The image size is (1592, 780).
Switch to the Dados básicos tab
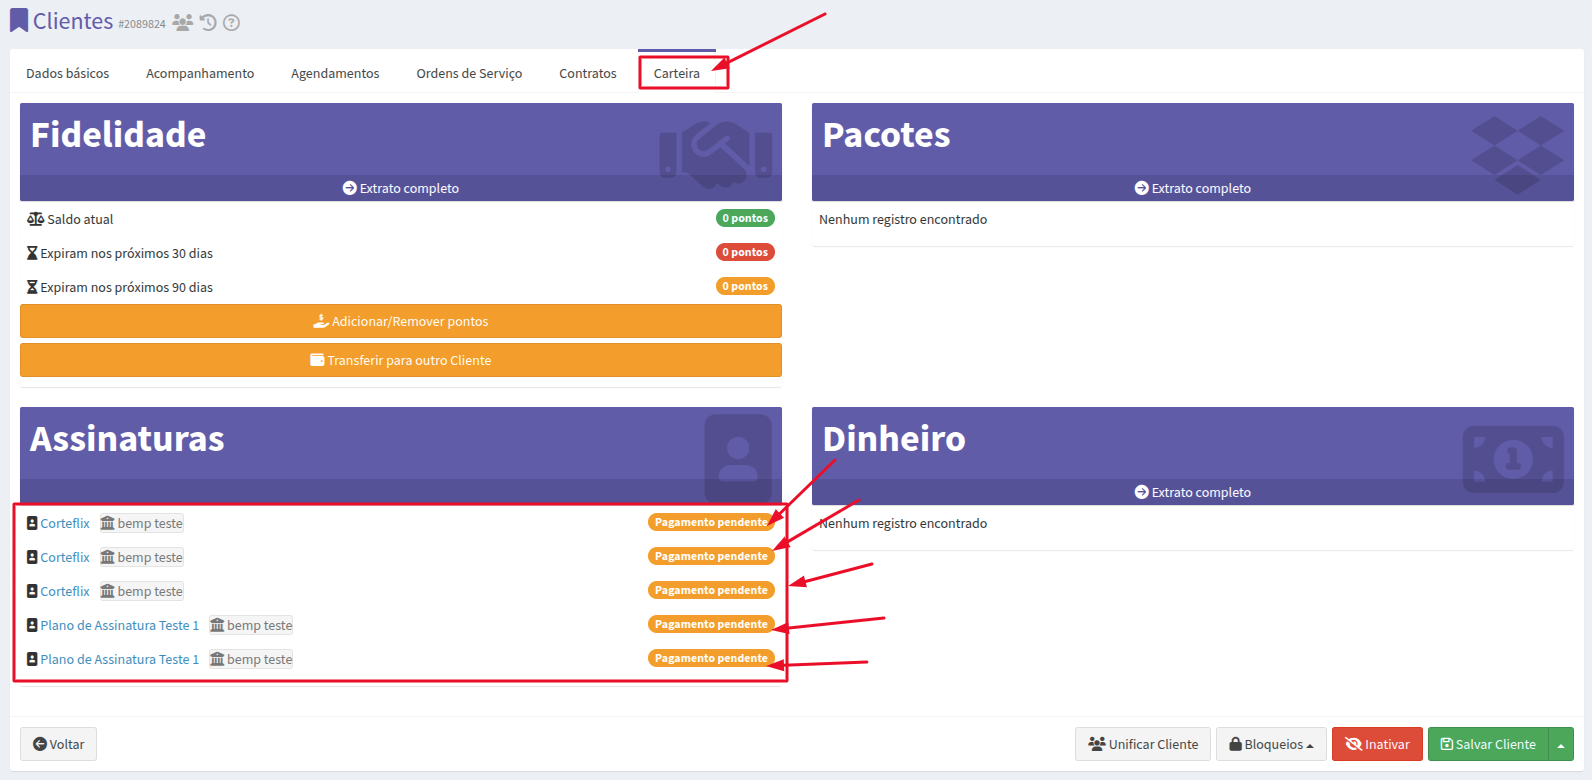[x=68, y=73]
